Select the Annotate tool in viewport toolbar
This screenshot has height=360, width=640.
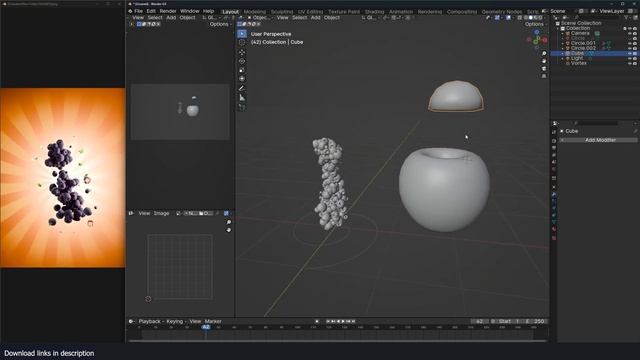pos(242,88)
